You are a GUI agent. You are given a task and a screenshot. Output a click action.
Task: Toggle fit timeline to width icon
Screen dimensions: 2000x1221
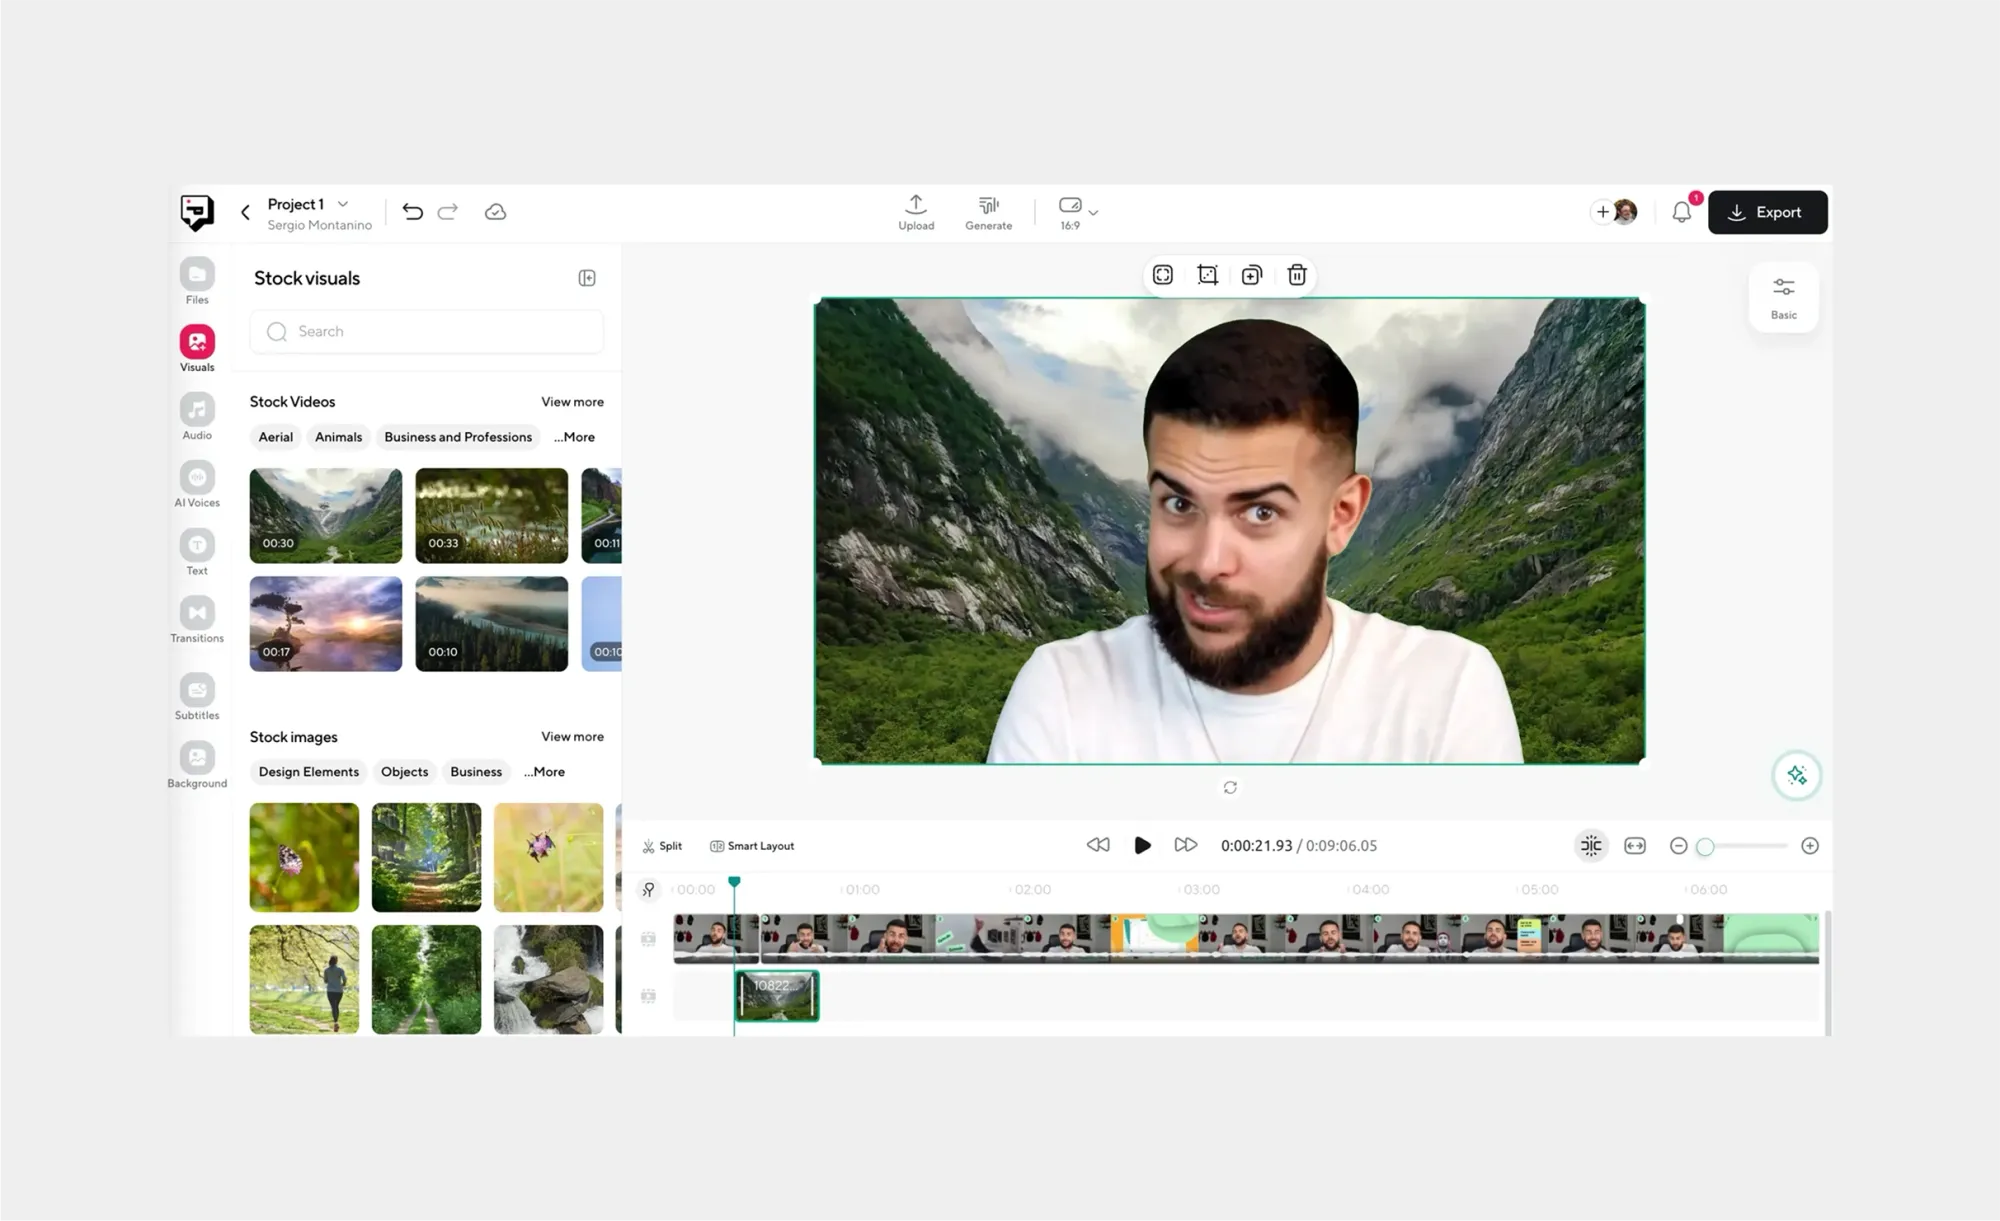1635,846
